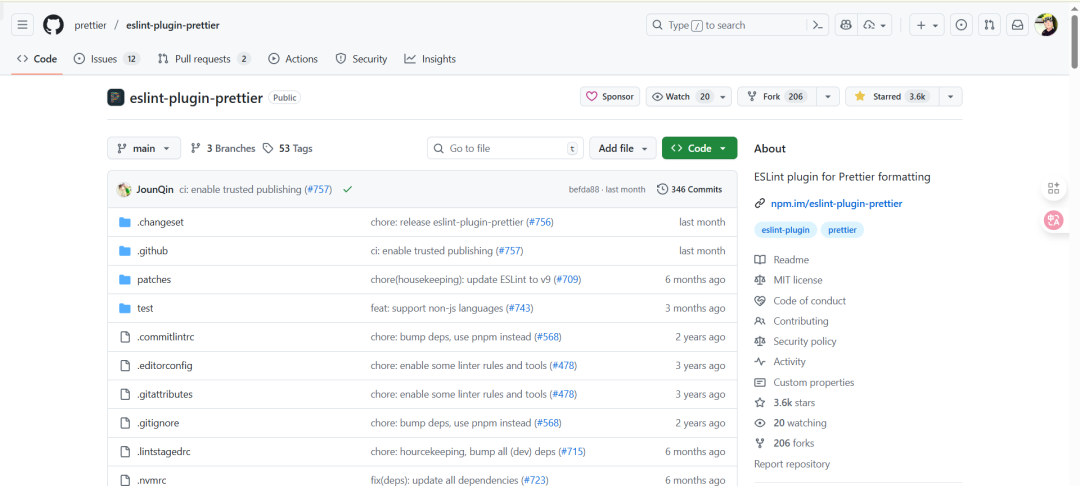This screenshot has width=1080, height=486.
Task: Fork the repository with Fork button
Action: (777, 97)
